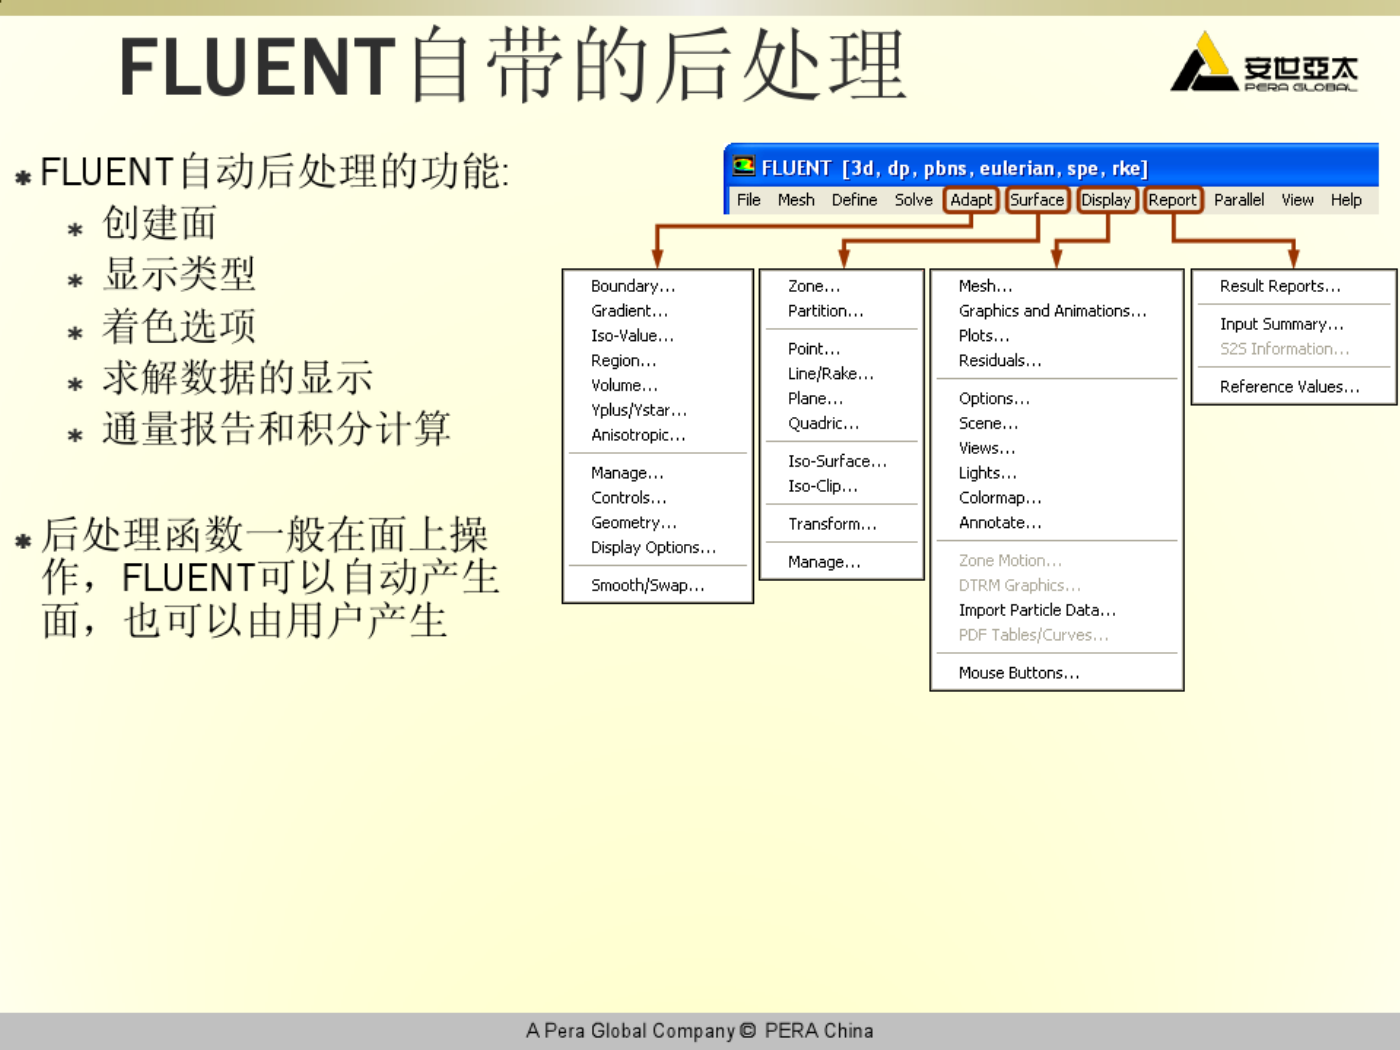Open the View menu
1400x1050 pixels.
1297,200
